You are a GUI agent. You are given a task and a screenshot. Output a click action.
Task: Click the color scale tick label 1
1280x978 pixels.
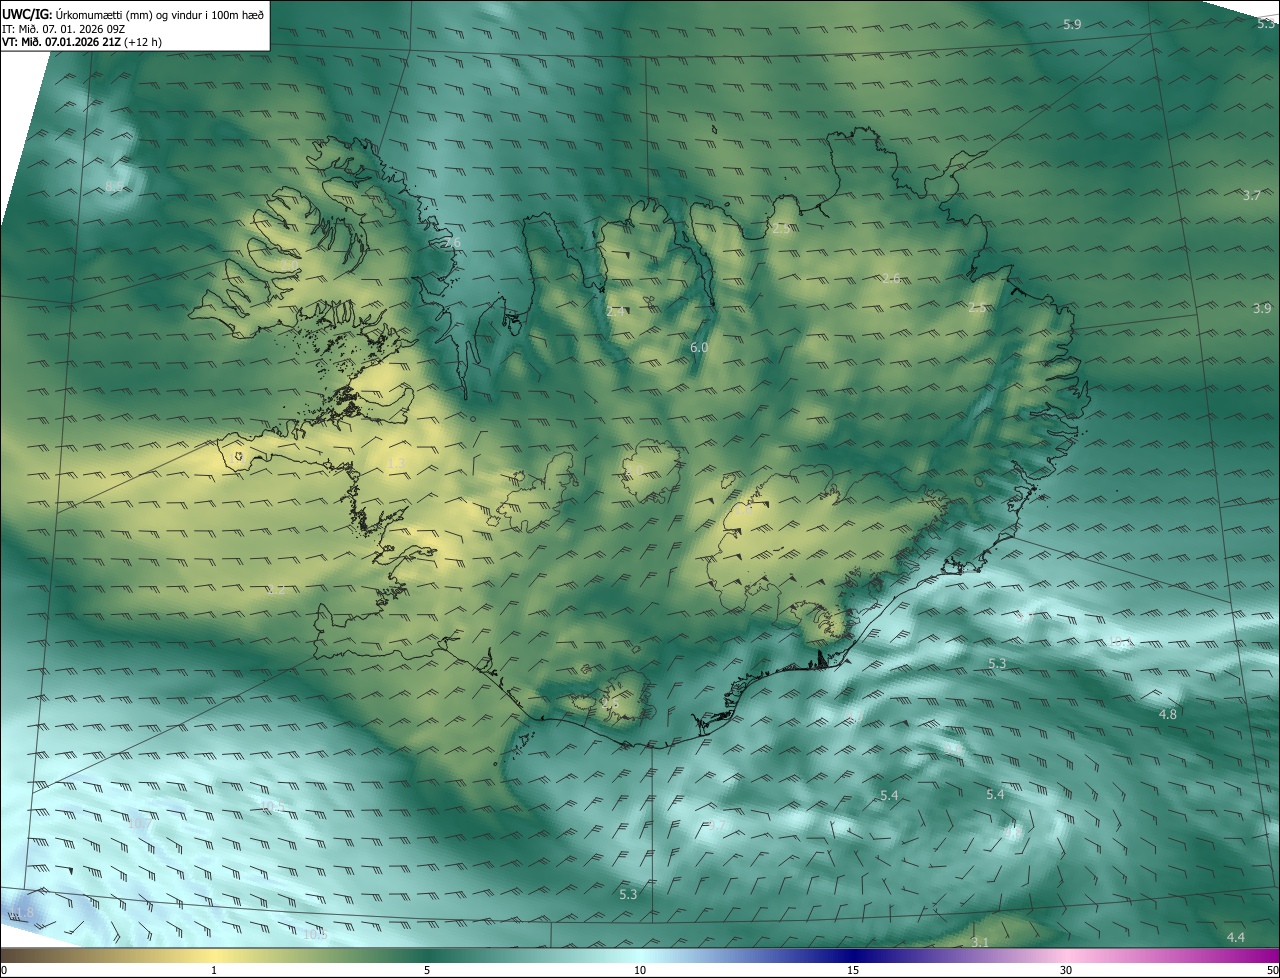pyautogui.click(x=214, y=970)
